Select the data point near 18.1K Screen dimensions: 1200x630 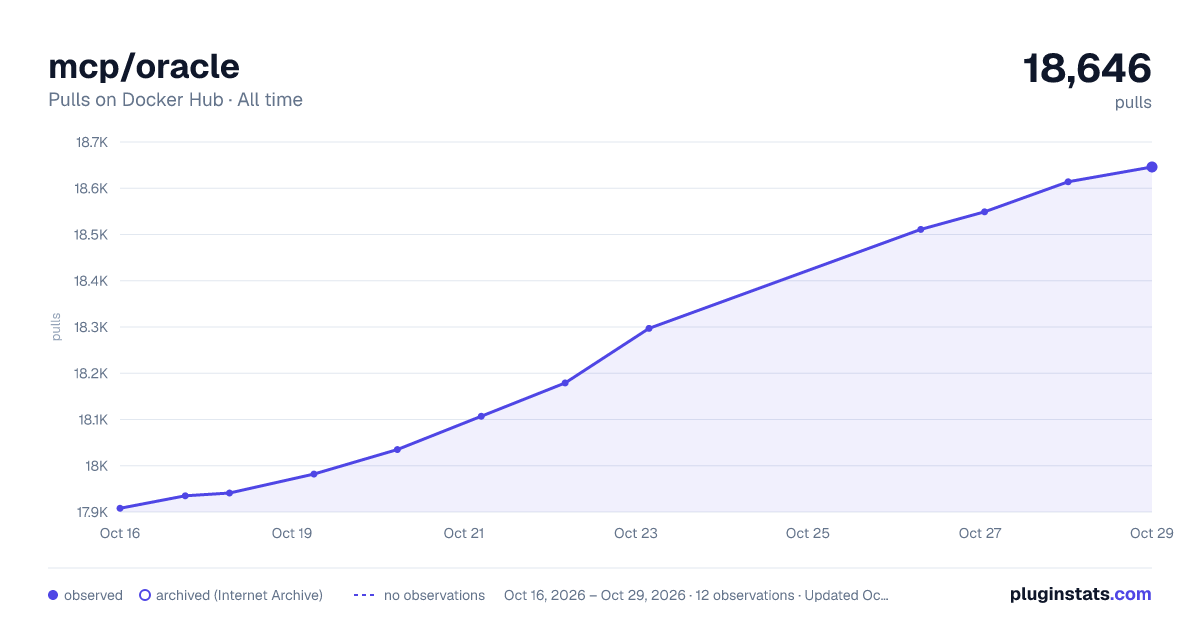tap(481, 416)
